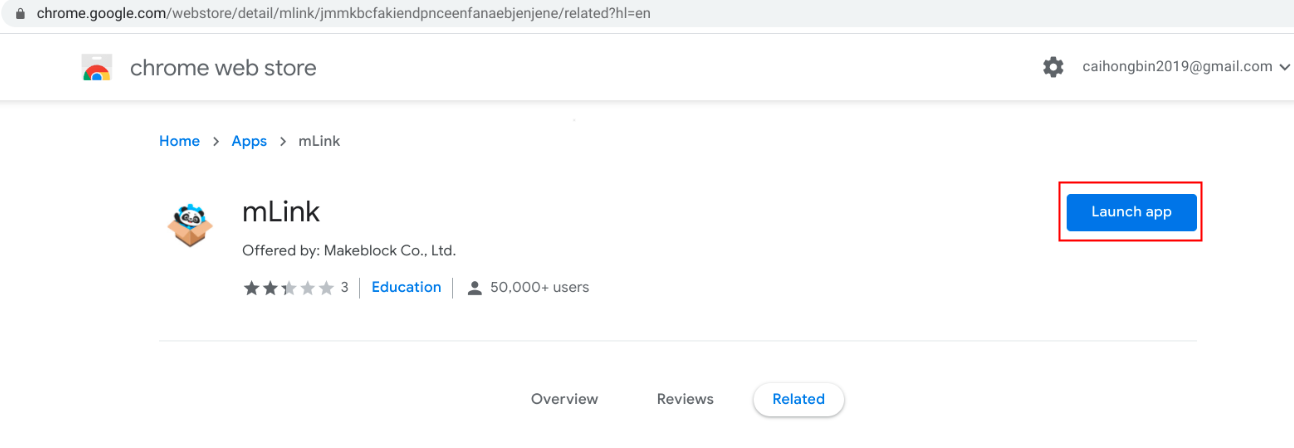Click the mLink breadcrumb item

click(319, 141)
